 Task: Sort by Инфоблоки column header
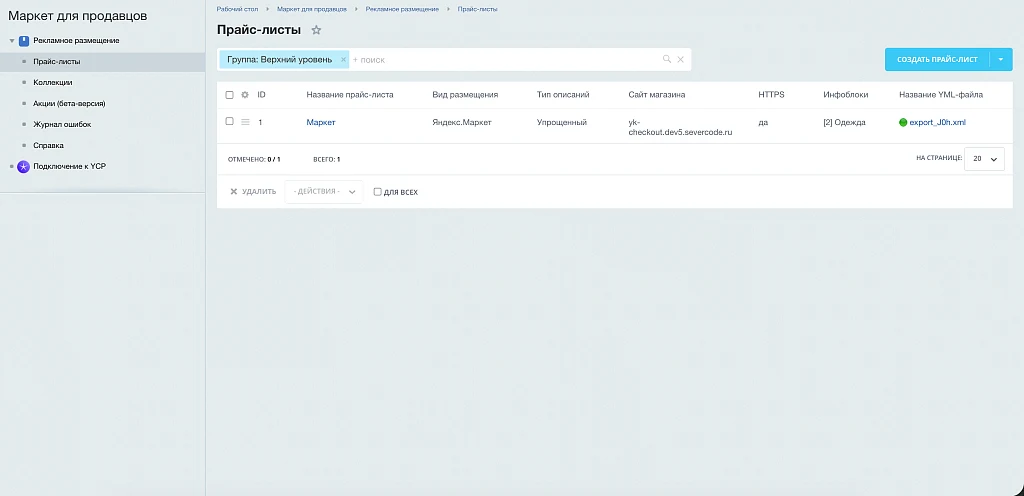point(846,95)
